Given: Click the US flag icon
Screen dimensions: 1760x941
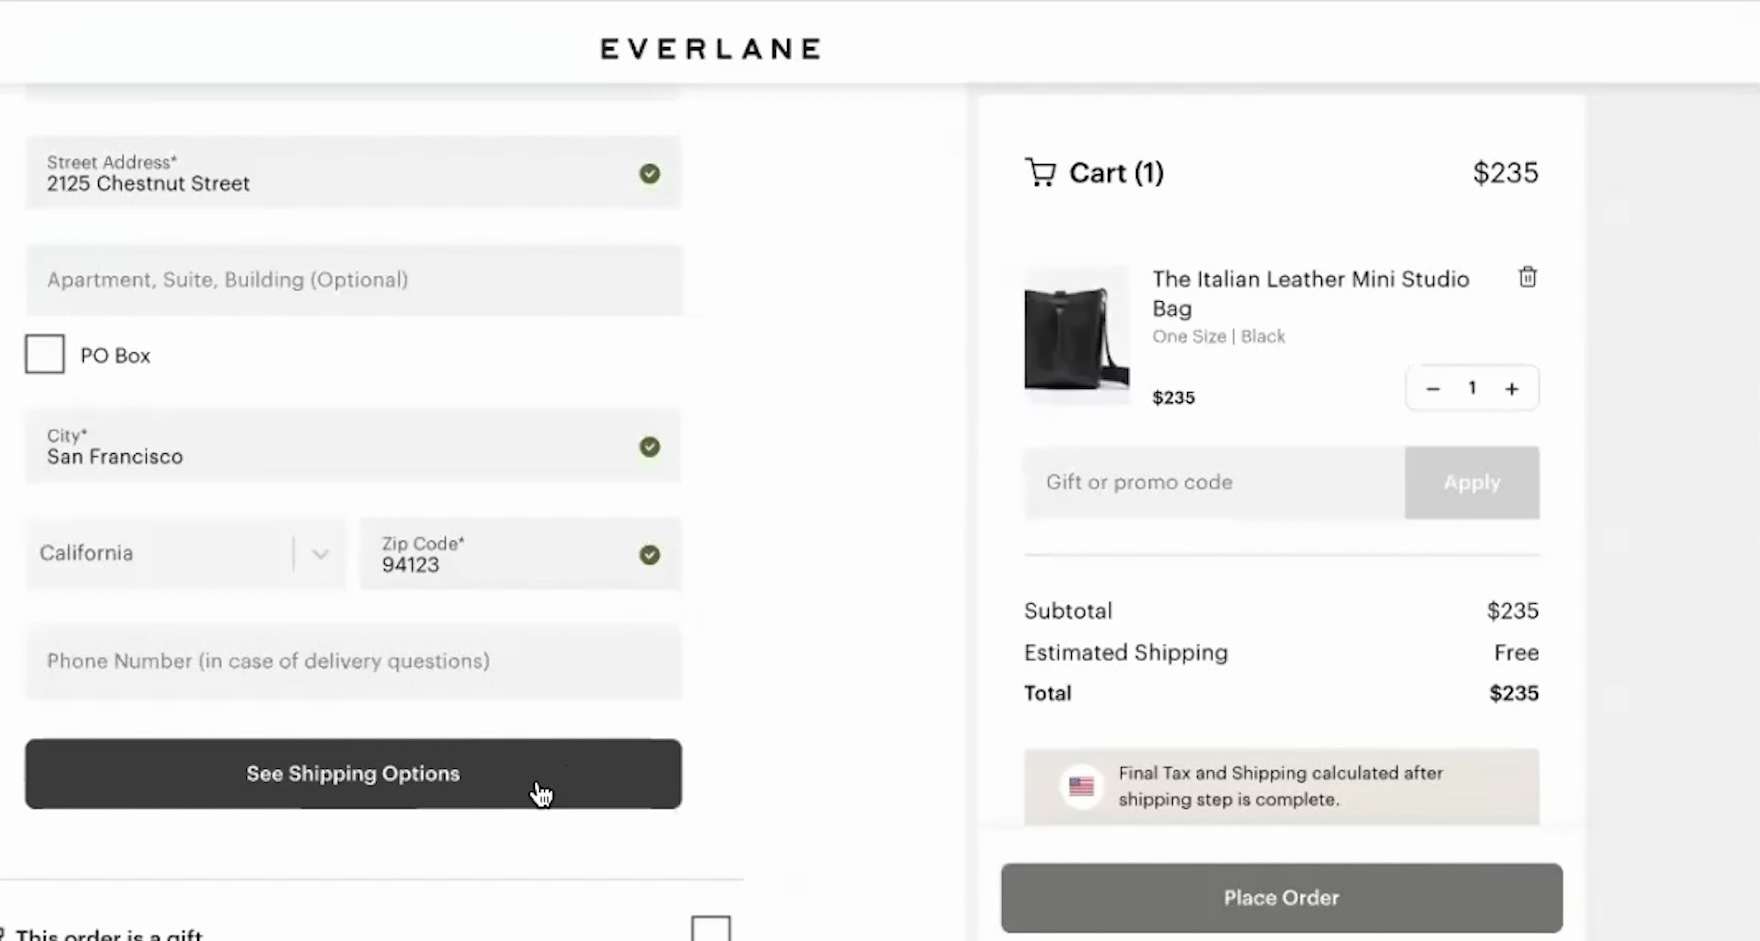Looking at the screenshot, I should (1081, 787).
